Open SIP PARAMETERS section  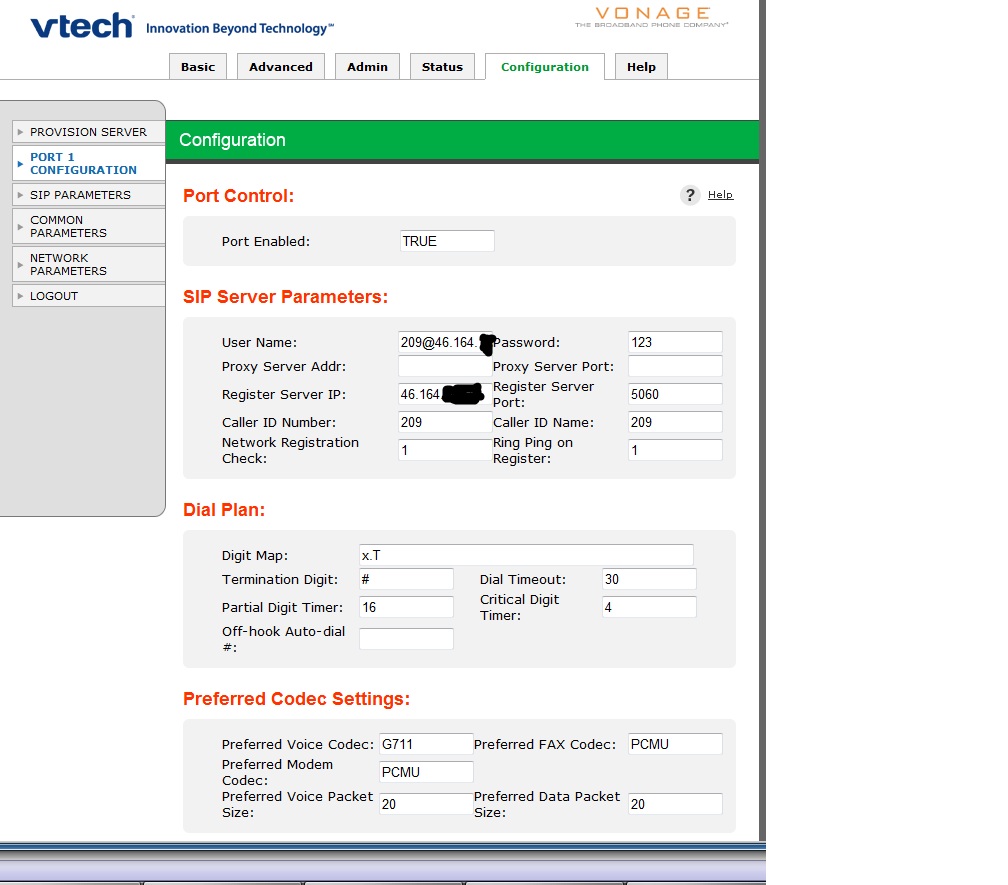tap(80, 195)
